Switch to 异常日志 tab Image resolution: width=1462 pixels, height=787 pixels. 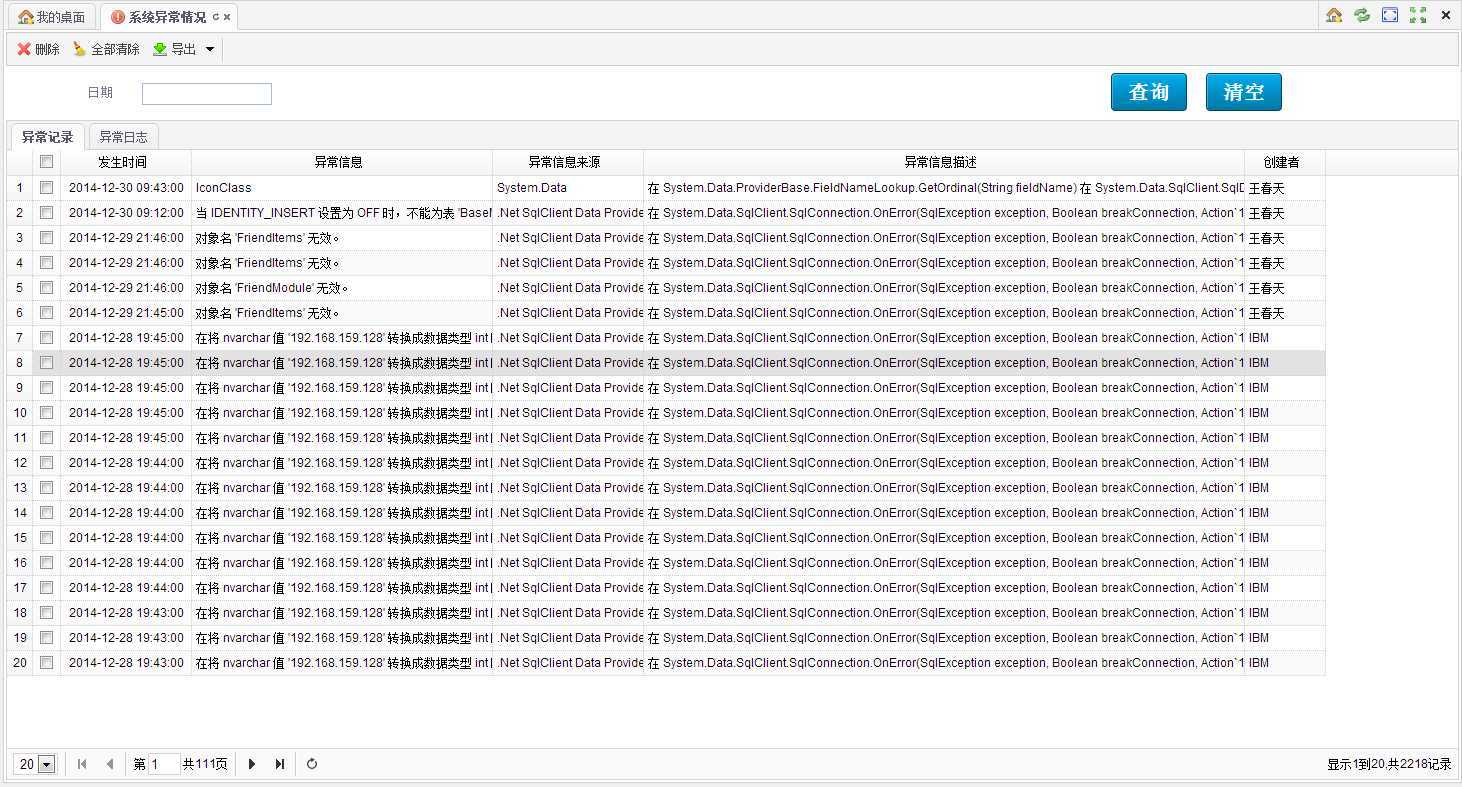point(124,137)
